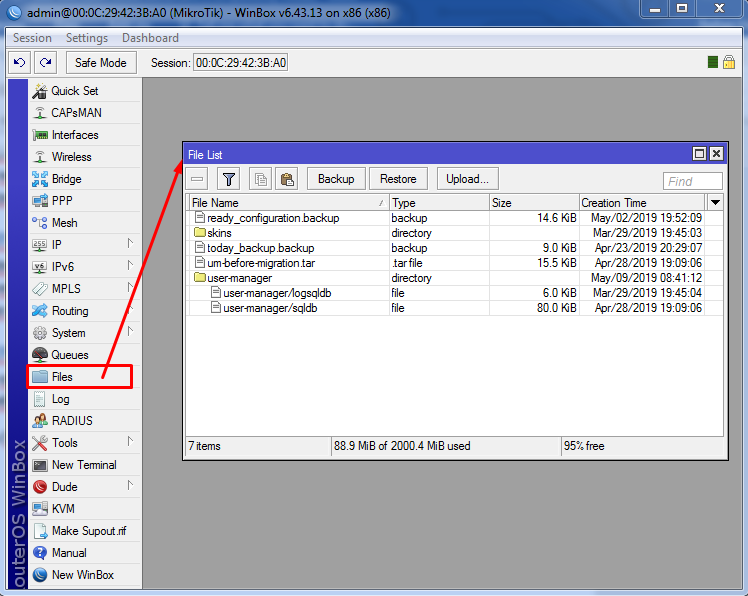Expand the MPLS submenu arrow
The height and width of the screenshot is (596, 748).
tap(130, 287)
